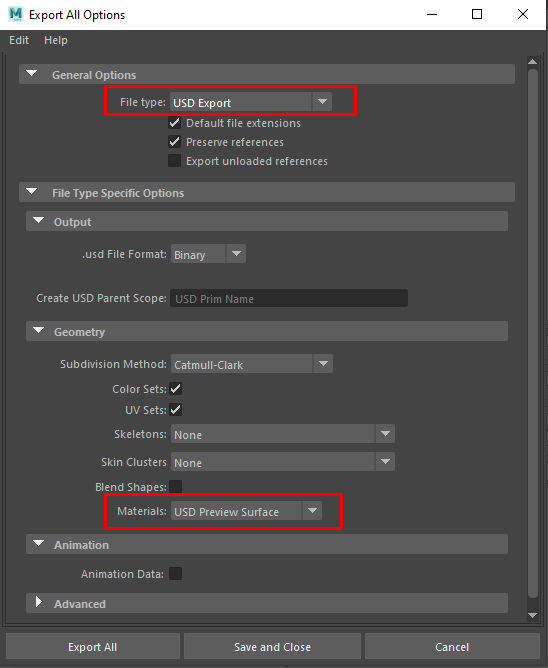Enable the Blend Shapes checkbox
The width and height of the screenshot is (548, 668).
176,487
